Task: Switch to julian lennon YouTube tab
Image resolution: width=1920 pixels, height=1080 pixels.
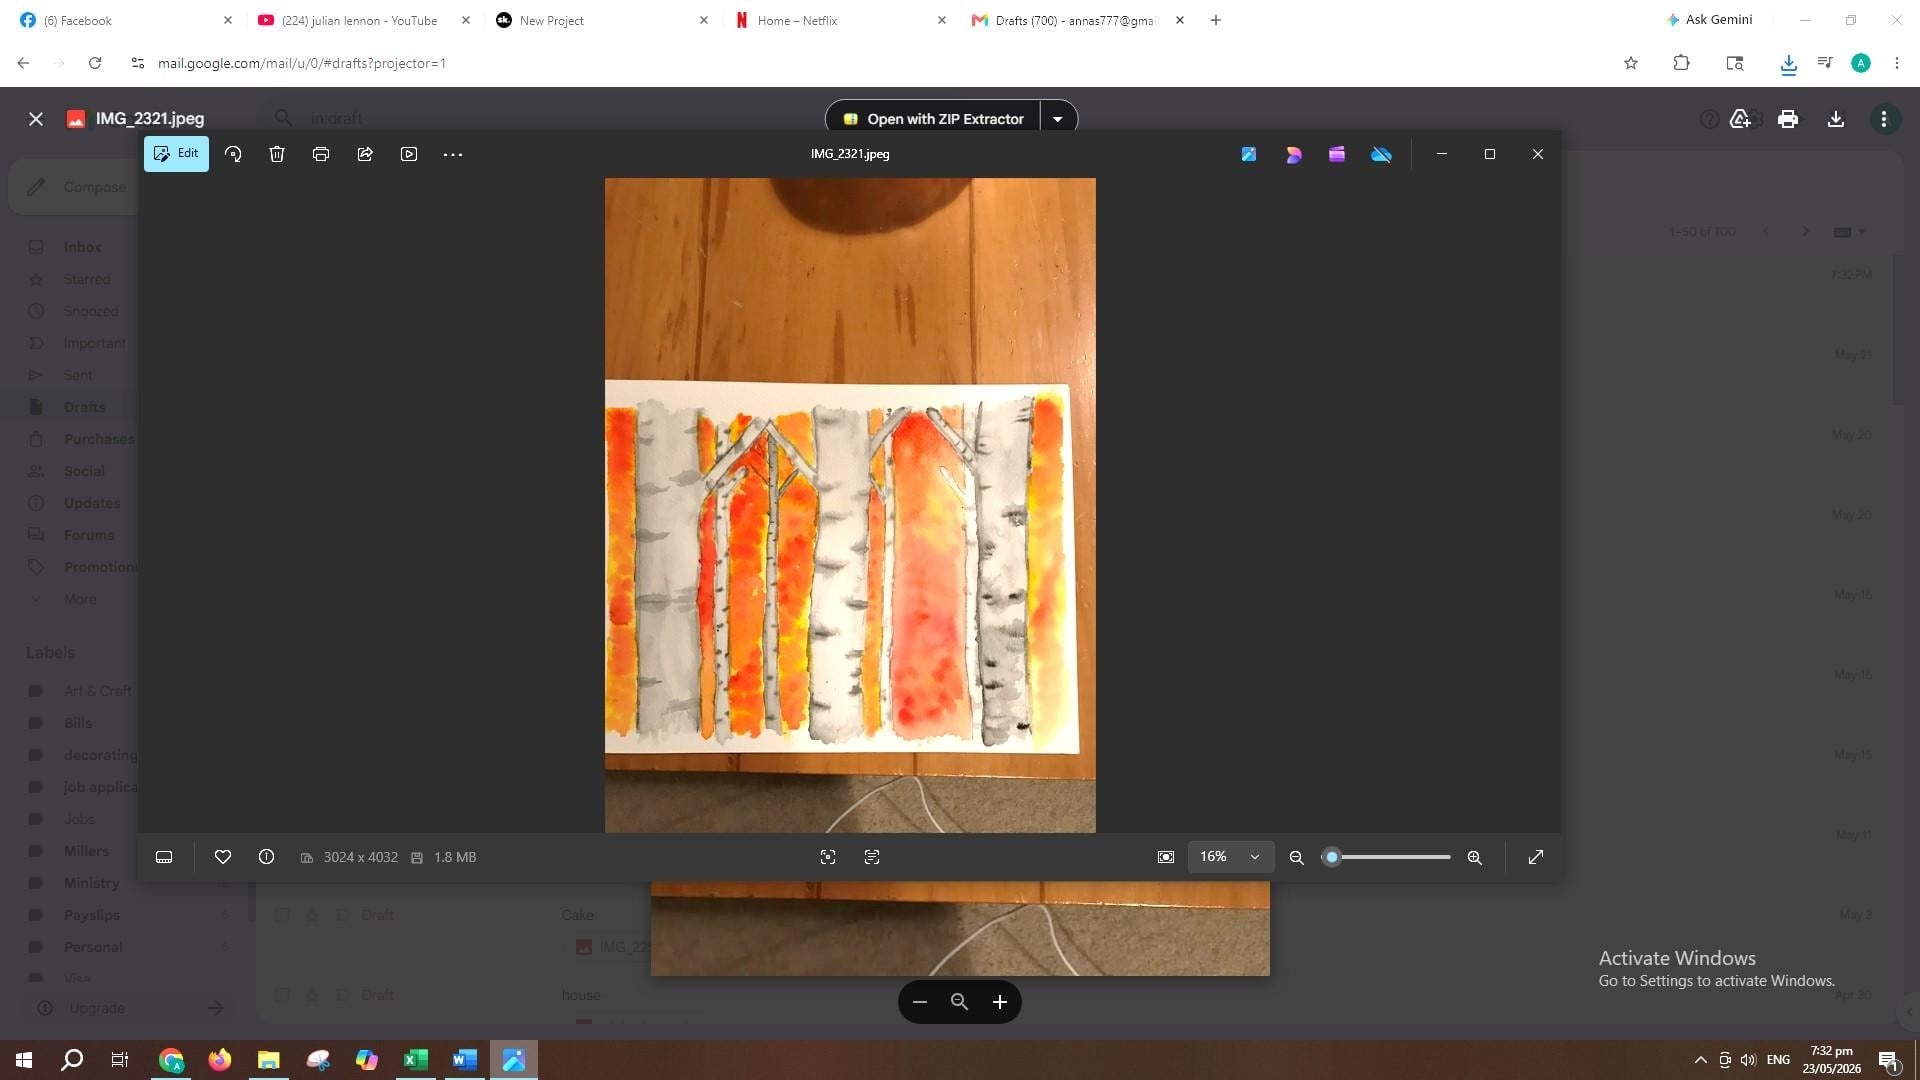Action: [364, 20]
